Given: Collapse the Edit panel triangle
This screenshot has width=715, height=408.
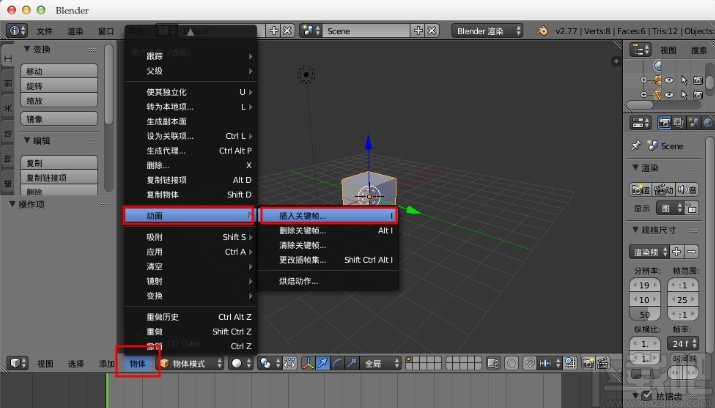Looking at the screenshot, I should click(x=27, y=140).
